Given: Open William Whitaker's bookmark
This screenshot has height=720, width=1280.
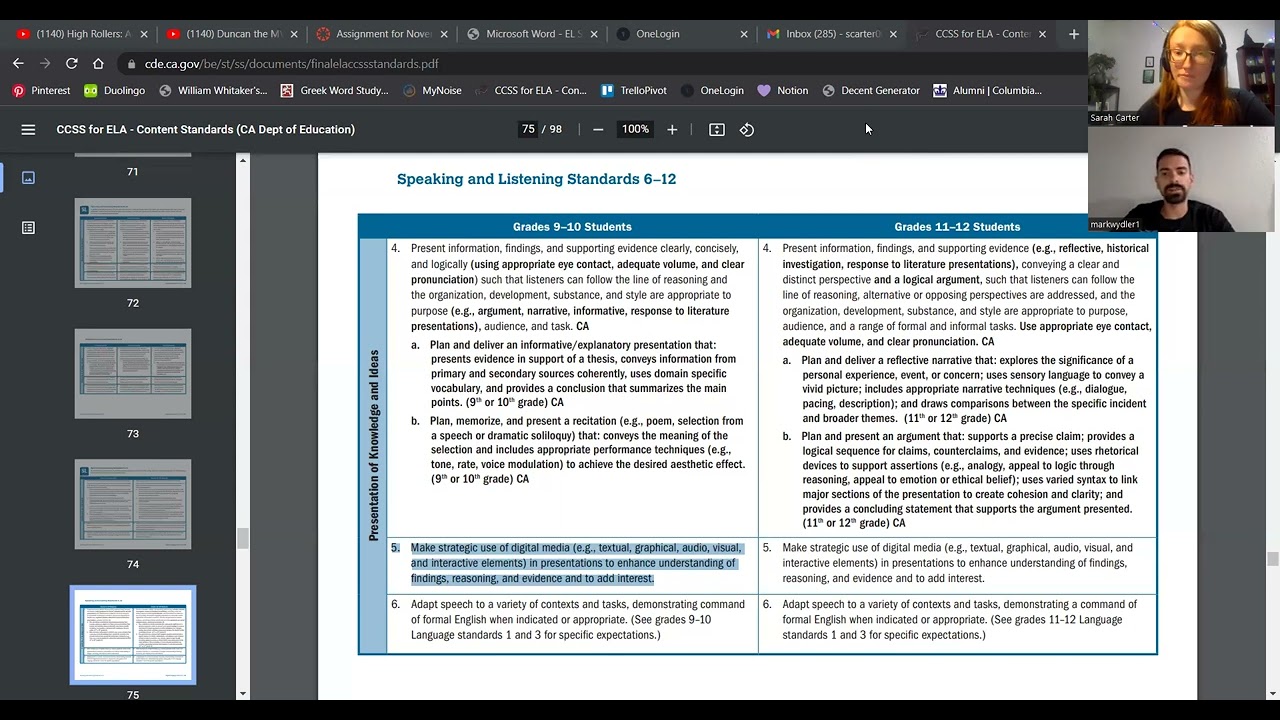Looking at the screenshot, I should tap(213, 90).
